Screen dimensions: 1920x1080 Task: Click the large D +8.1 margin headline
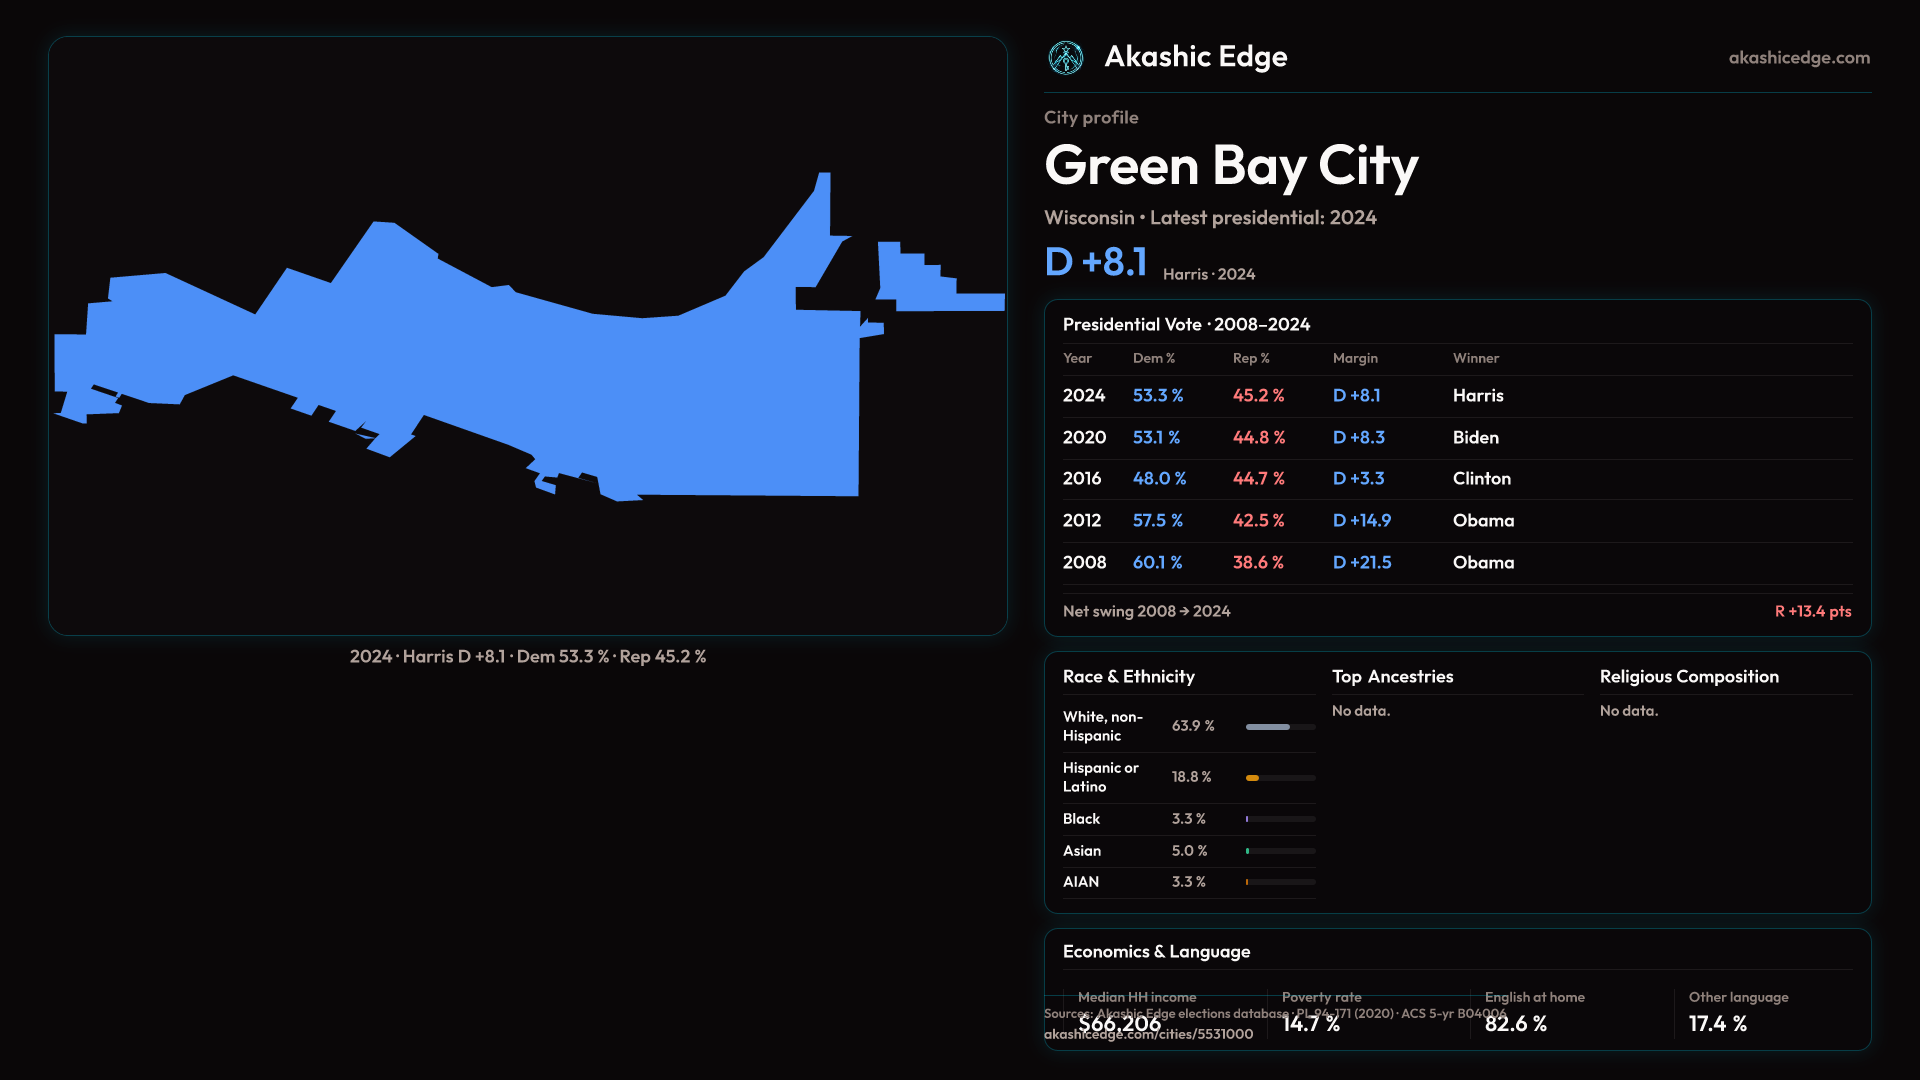[1095, 263]
